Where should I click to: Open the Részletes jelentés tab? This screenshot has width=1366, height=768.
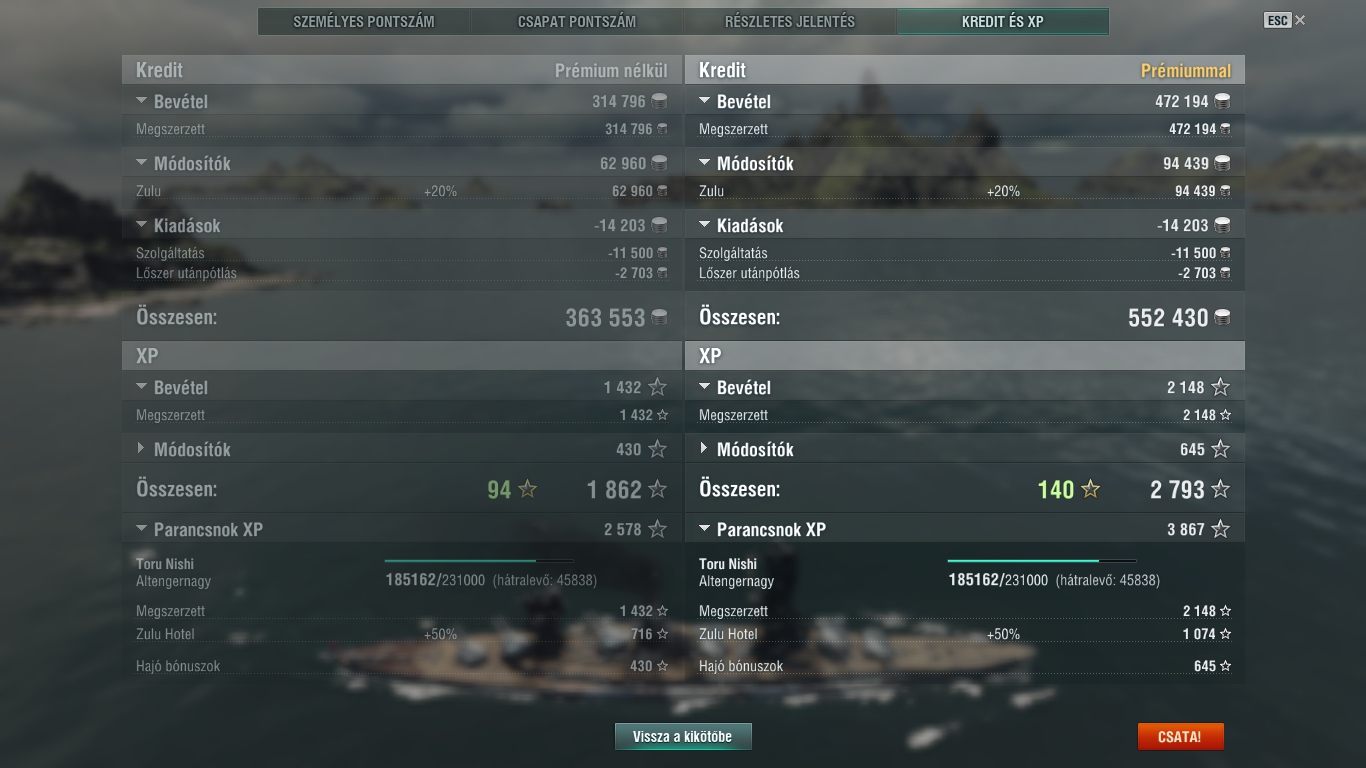click(790, 21)
